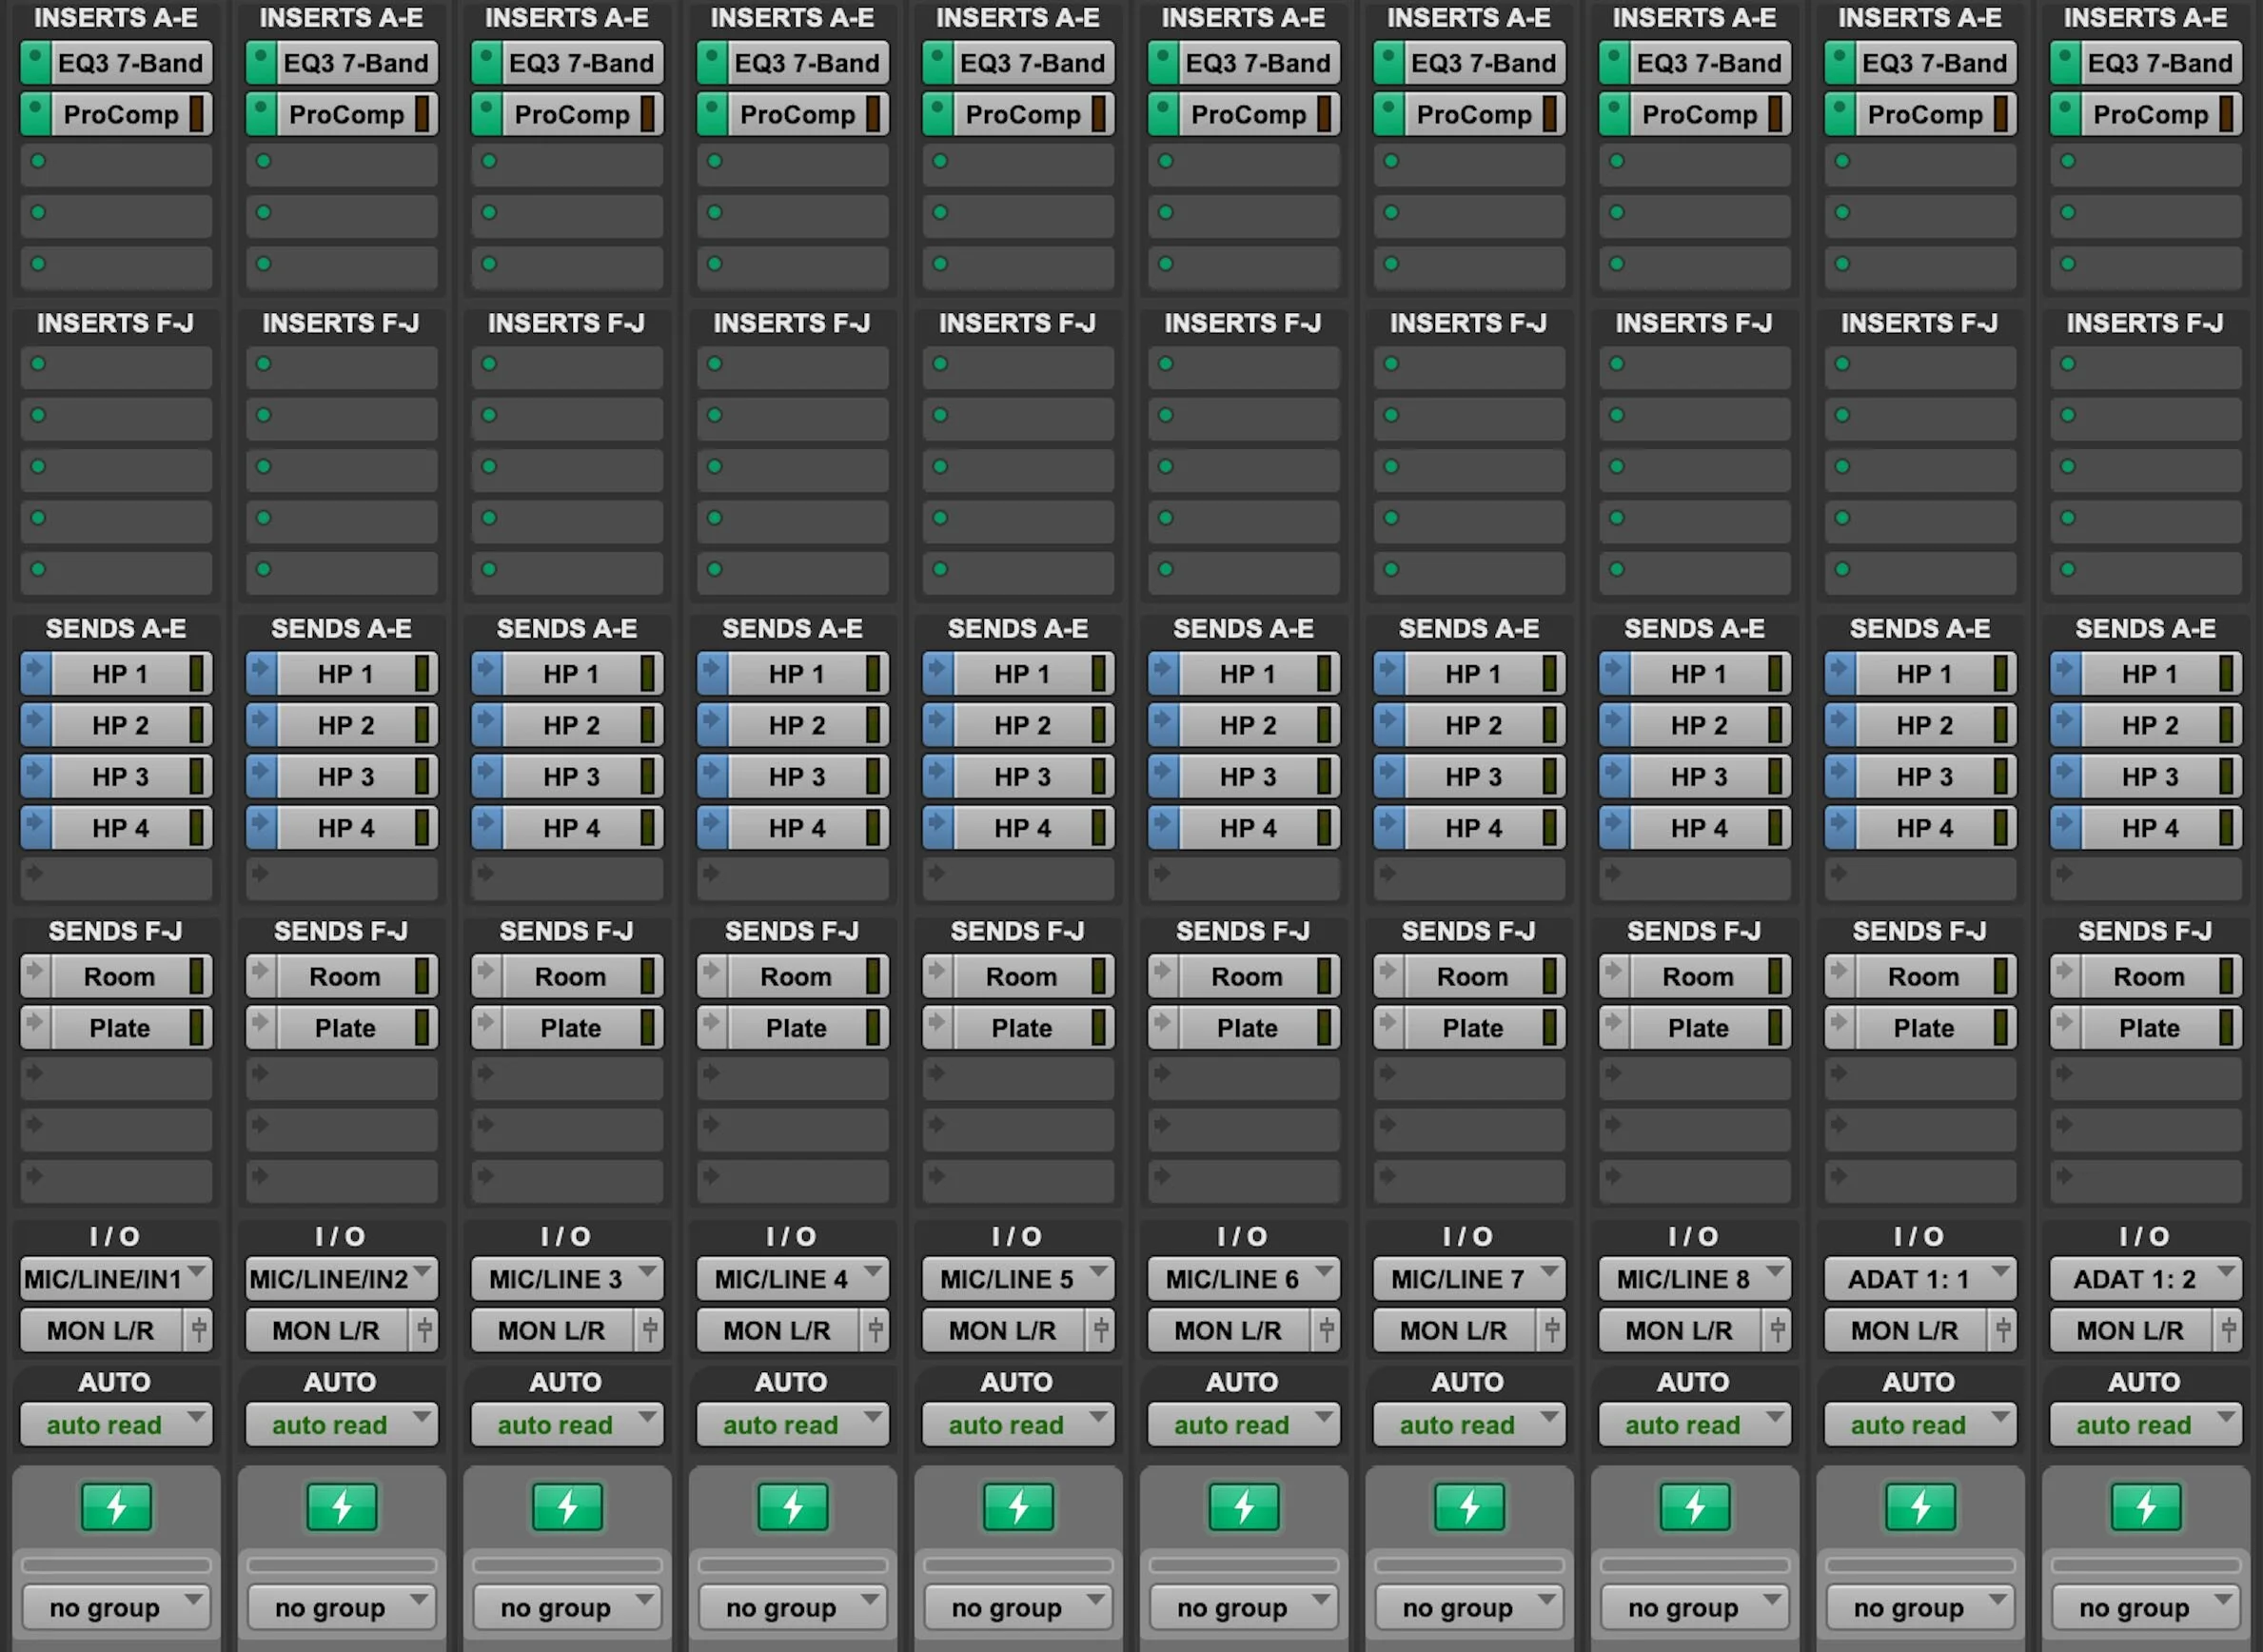The width and height of the screenshot is (2263, 1652).
Task: Click the first empty insert slot under INSERTS F-J on the MIC/LINE 7 strip
Action: tap(1468, 366)
